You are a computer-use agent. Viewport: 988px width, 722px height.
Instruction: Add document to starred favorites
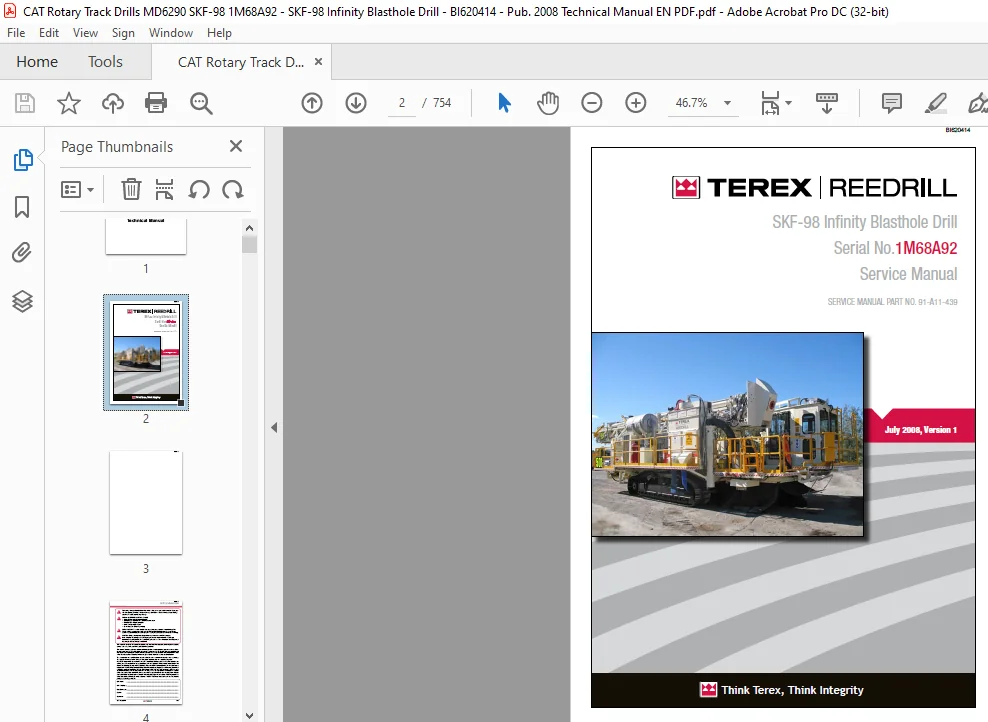pos(69,103)
